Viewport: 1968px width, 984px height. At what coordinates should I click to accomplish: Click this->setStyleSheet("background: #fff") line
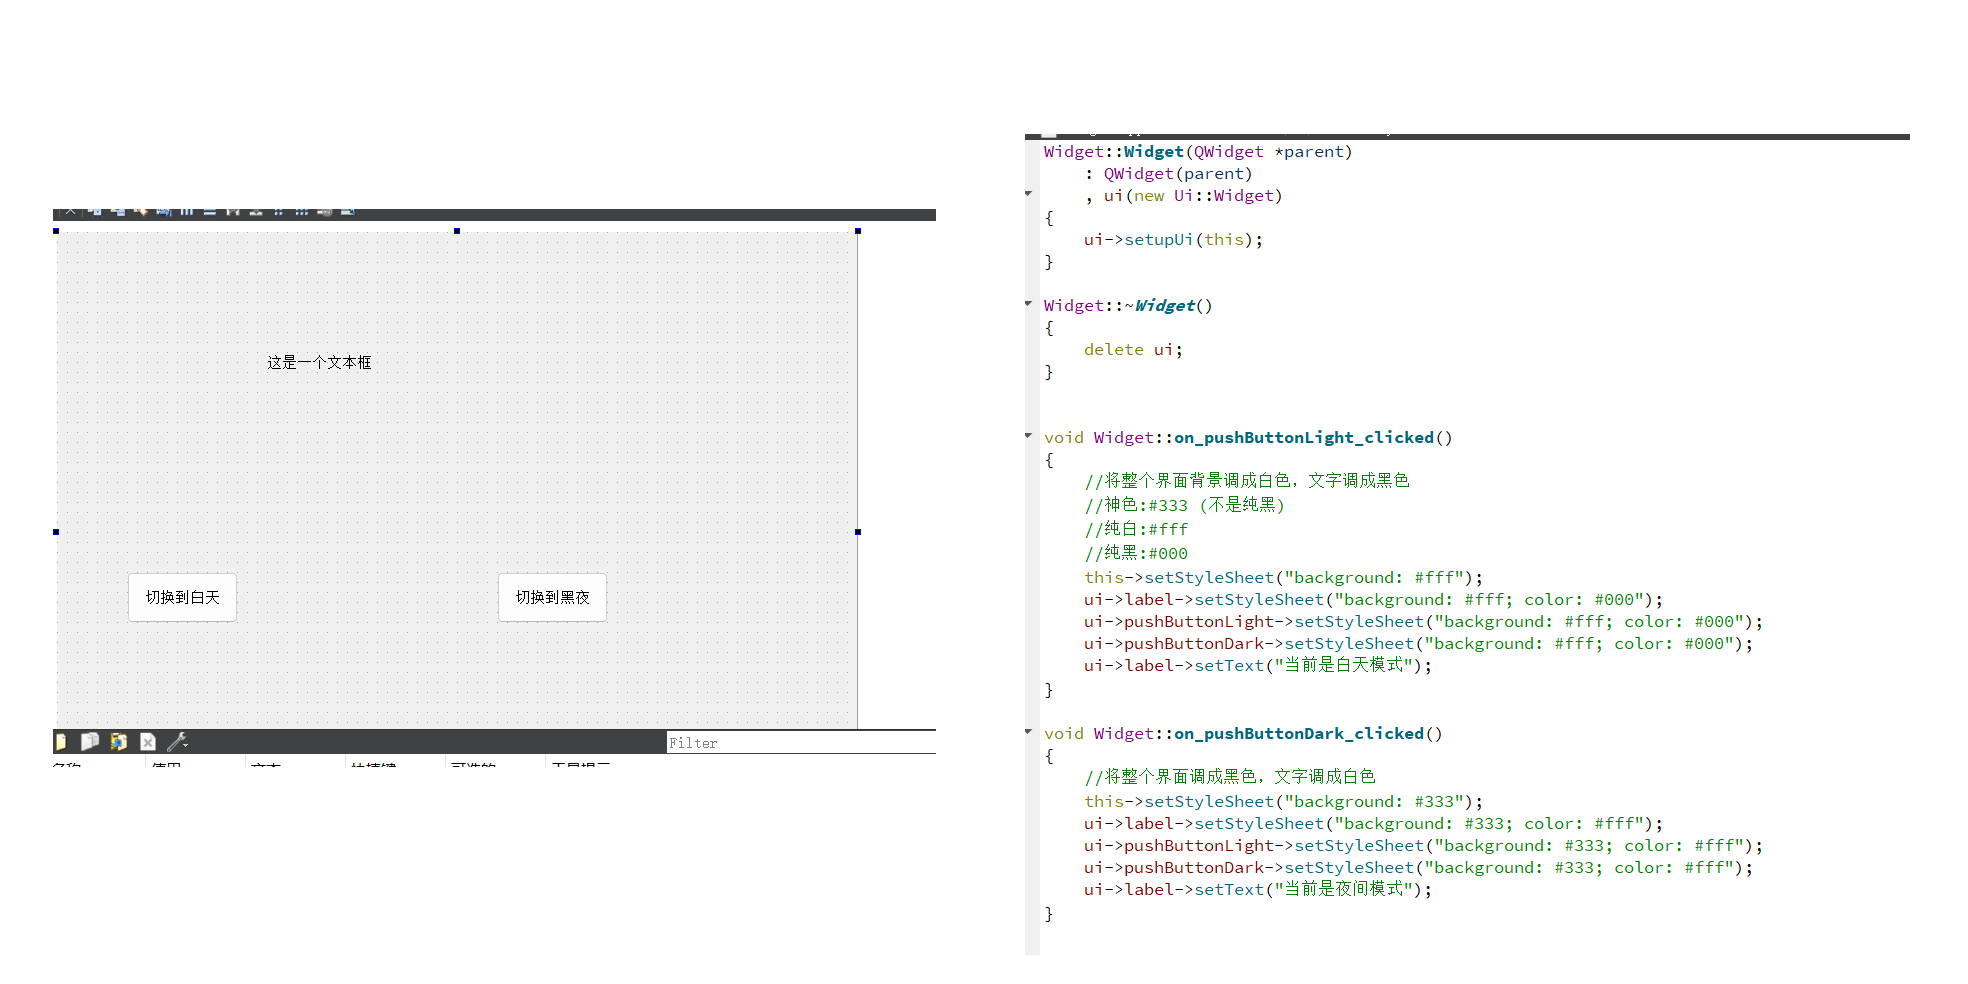pyautogui.click(x=1283, y=578)
